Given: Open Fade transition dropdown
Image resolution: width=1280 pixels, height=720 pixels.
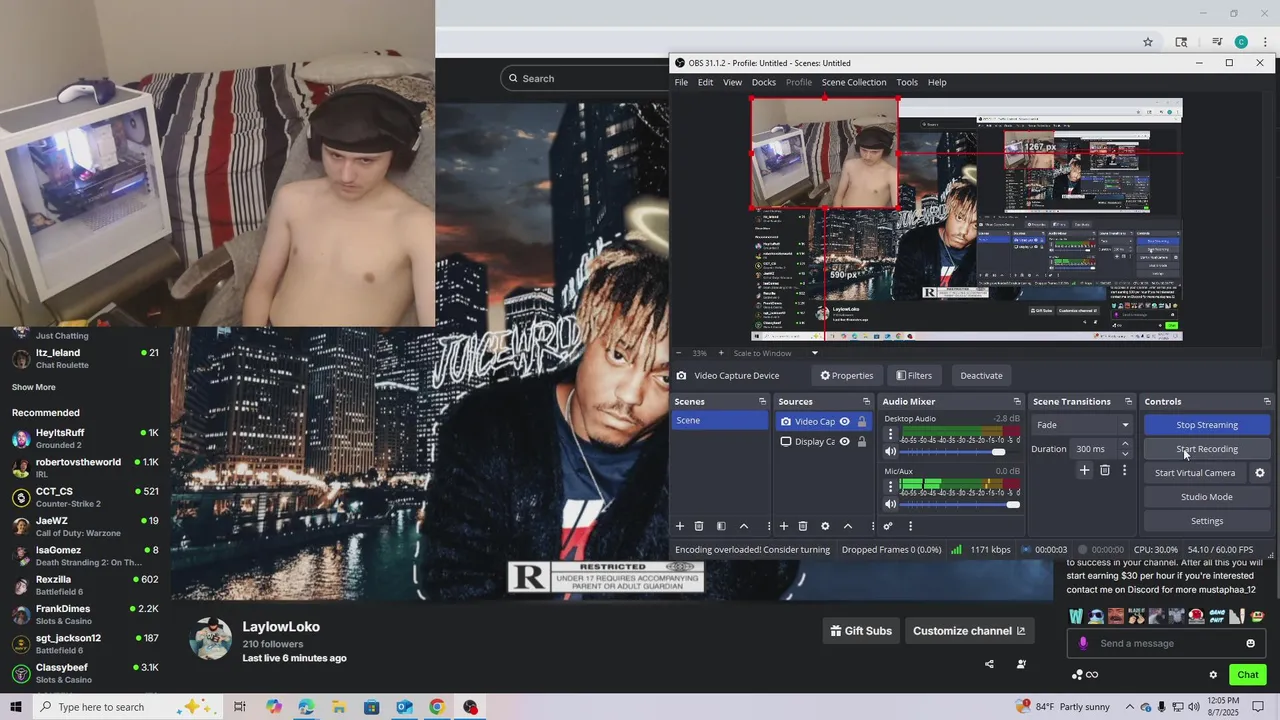Looking at the screenshot, I should (1082, 425).
